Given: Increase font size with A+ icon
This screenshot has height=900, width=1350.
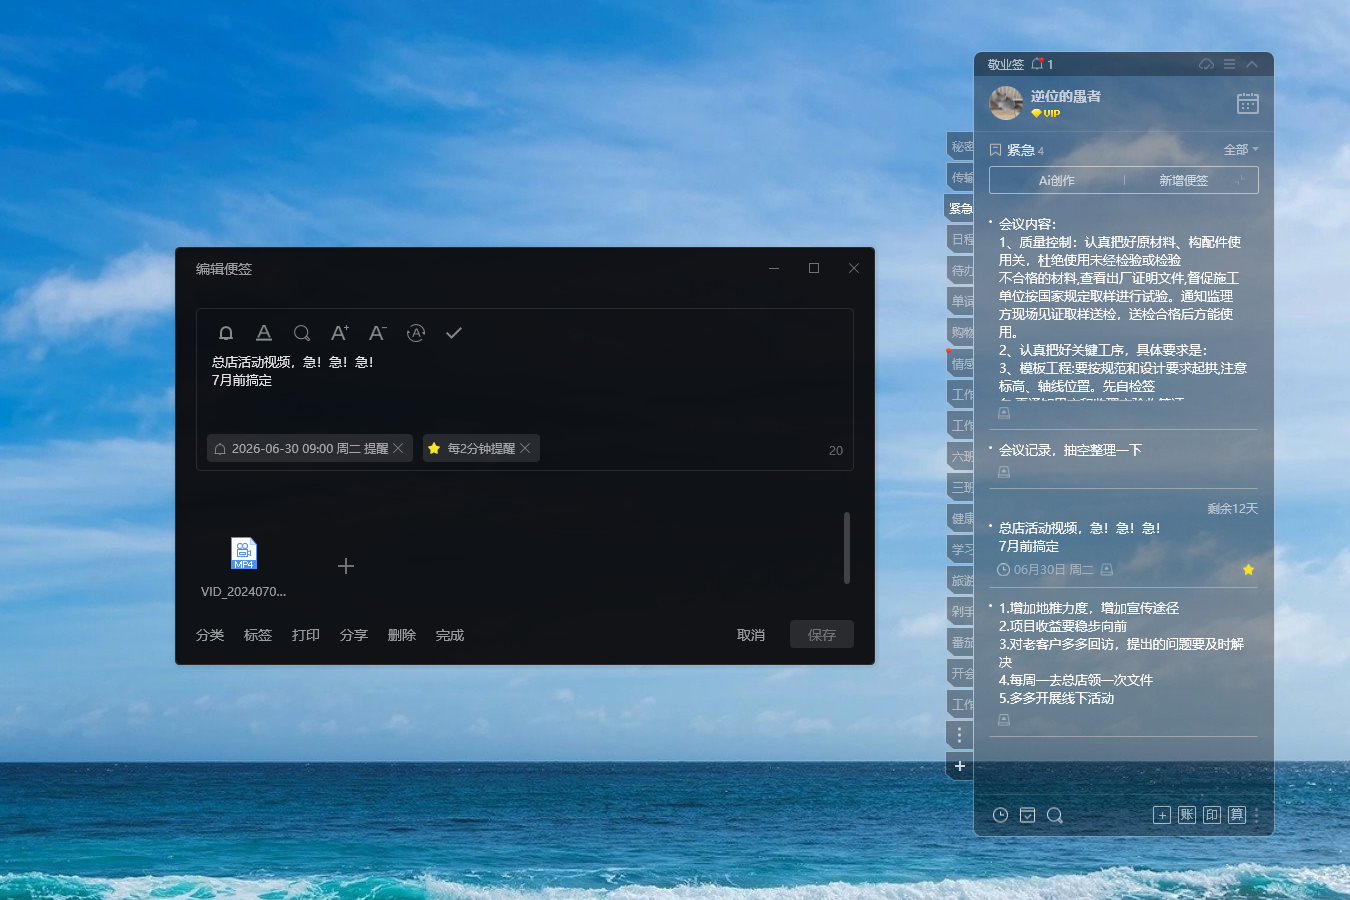Looking at the screenshot, I should [x=340, y=333].
